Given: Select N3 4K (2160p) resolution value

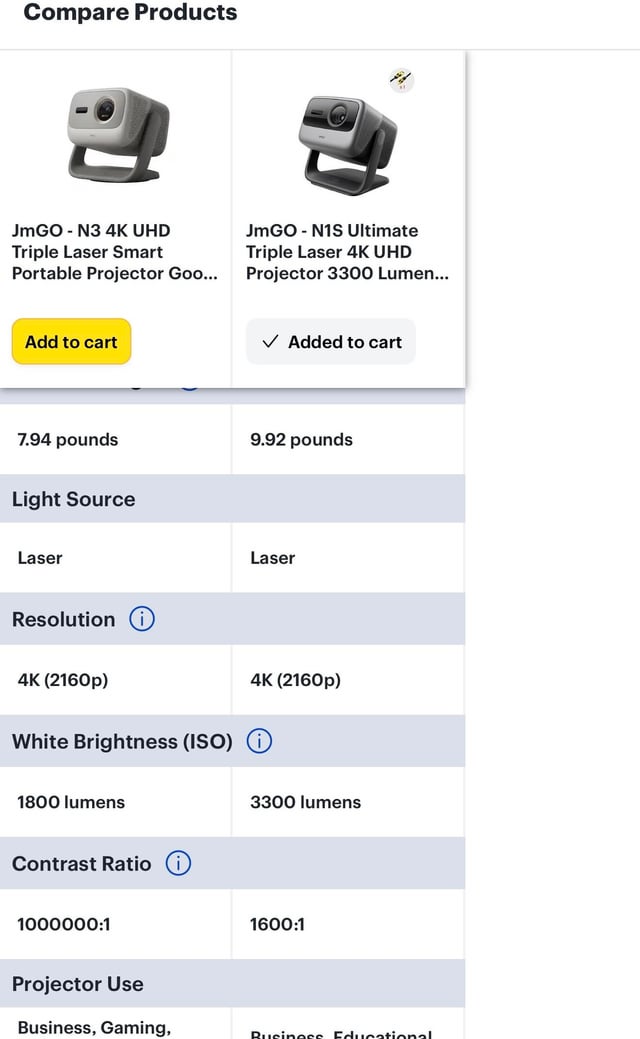Looking at the screenshot, I should click(63, 680).
